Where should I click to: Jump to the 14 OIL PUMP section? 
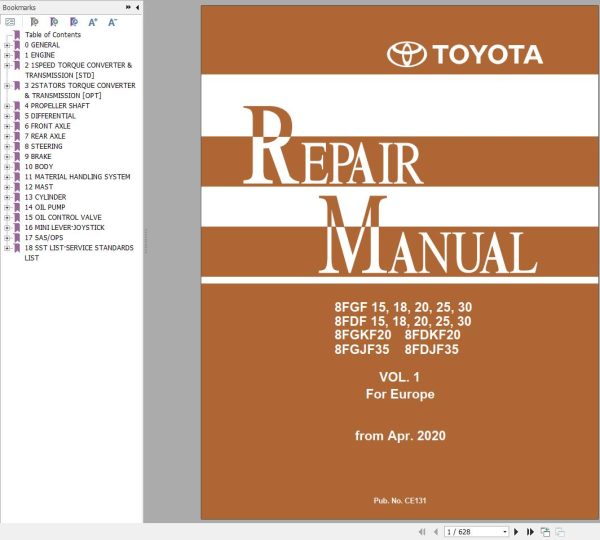[x=46, y=207]
